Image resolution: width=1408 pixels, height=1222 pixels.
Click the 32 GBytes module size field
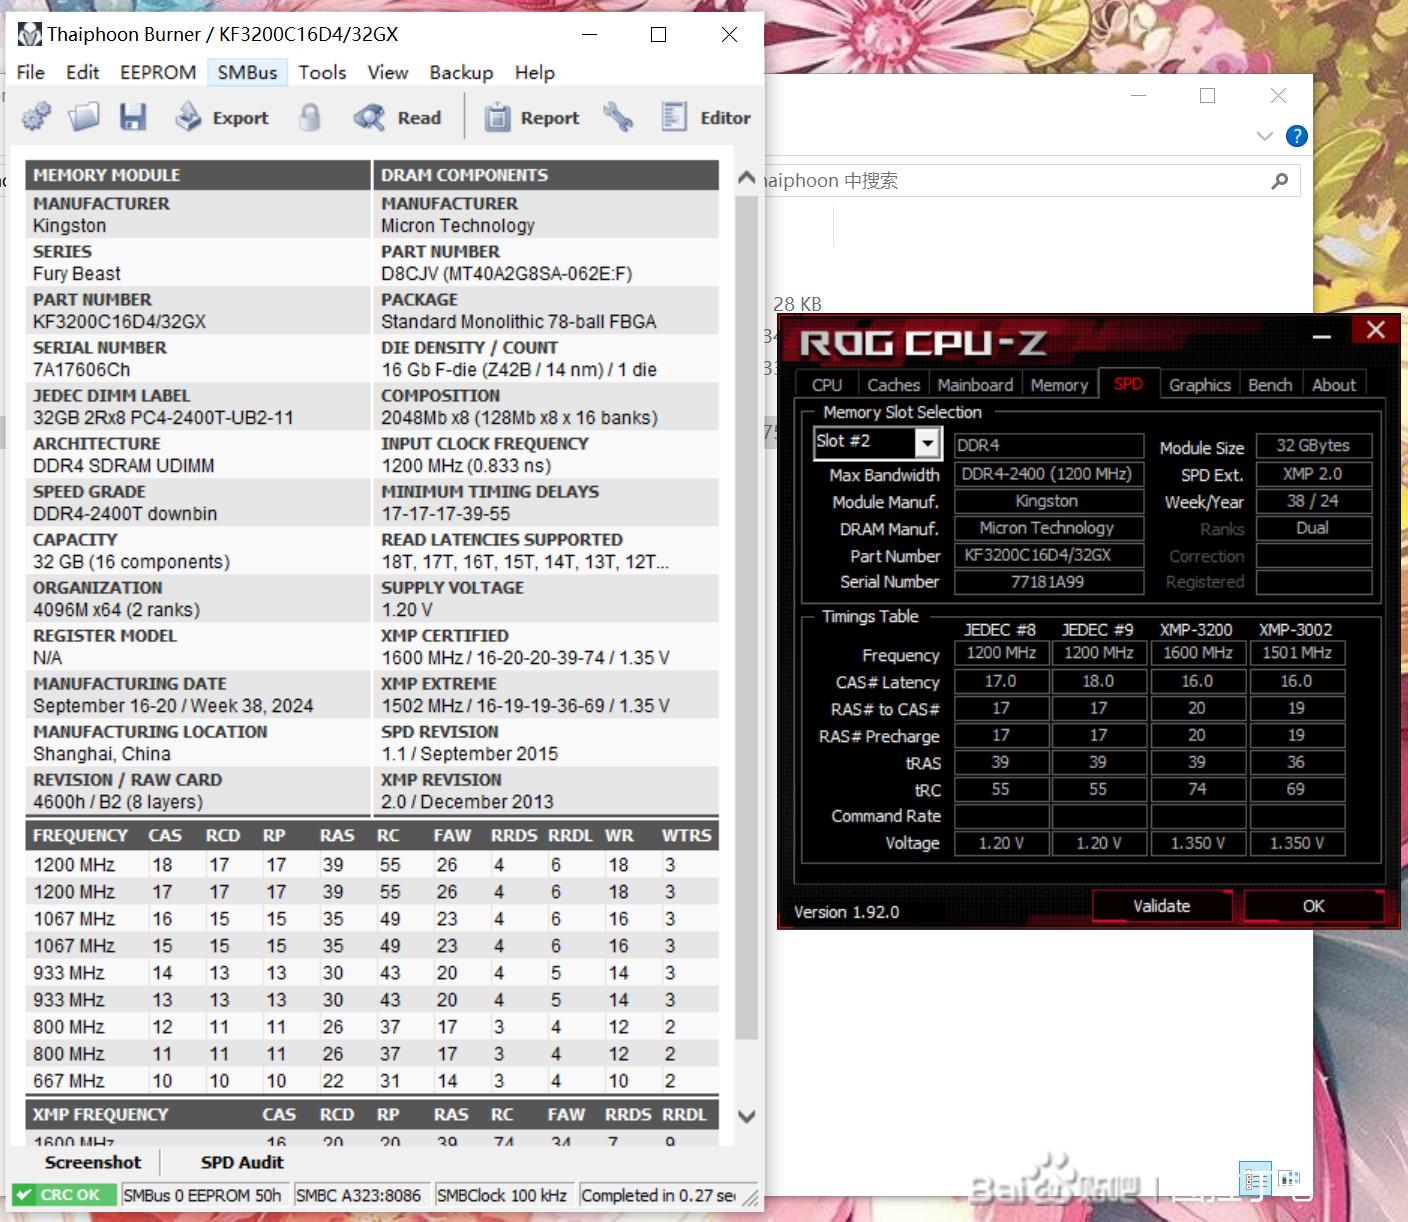click(x=1313, y=446)
